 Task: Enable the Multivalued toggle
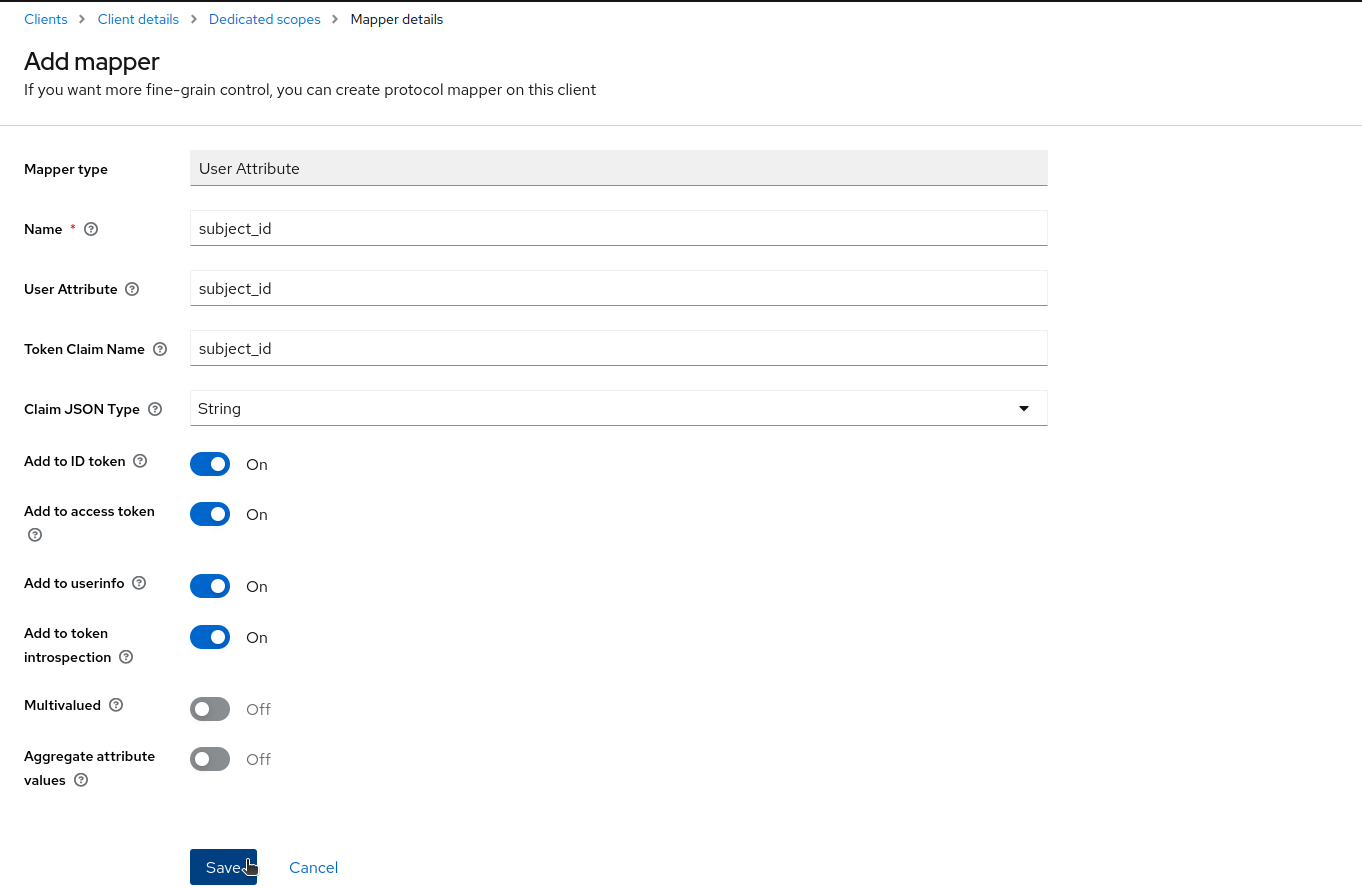210,709
